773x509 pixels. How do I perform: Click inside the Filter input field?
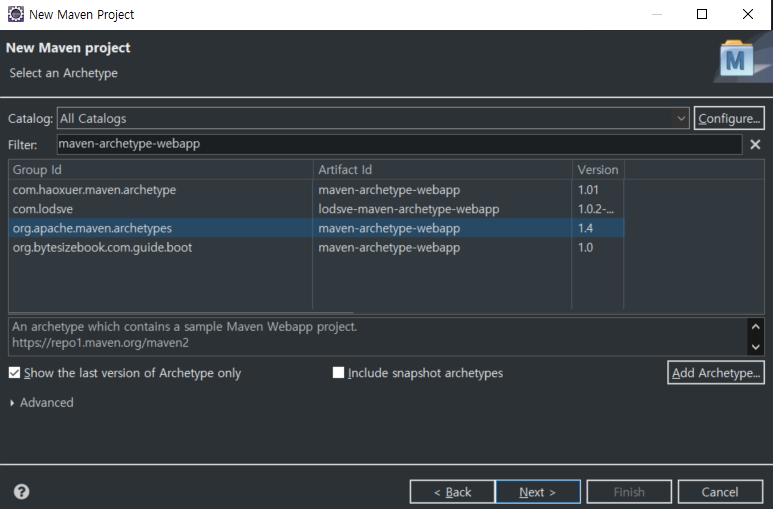(x=399, y=144)
